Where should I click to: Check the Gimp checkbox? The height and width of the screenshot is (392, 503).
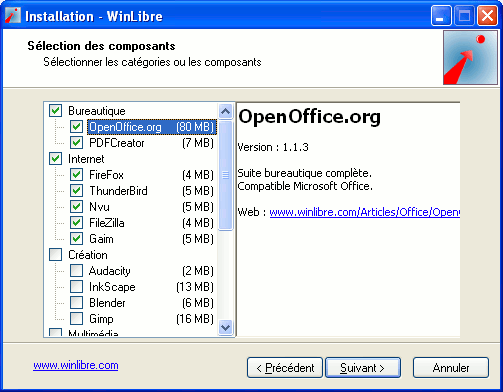coord(76,319)
